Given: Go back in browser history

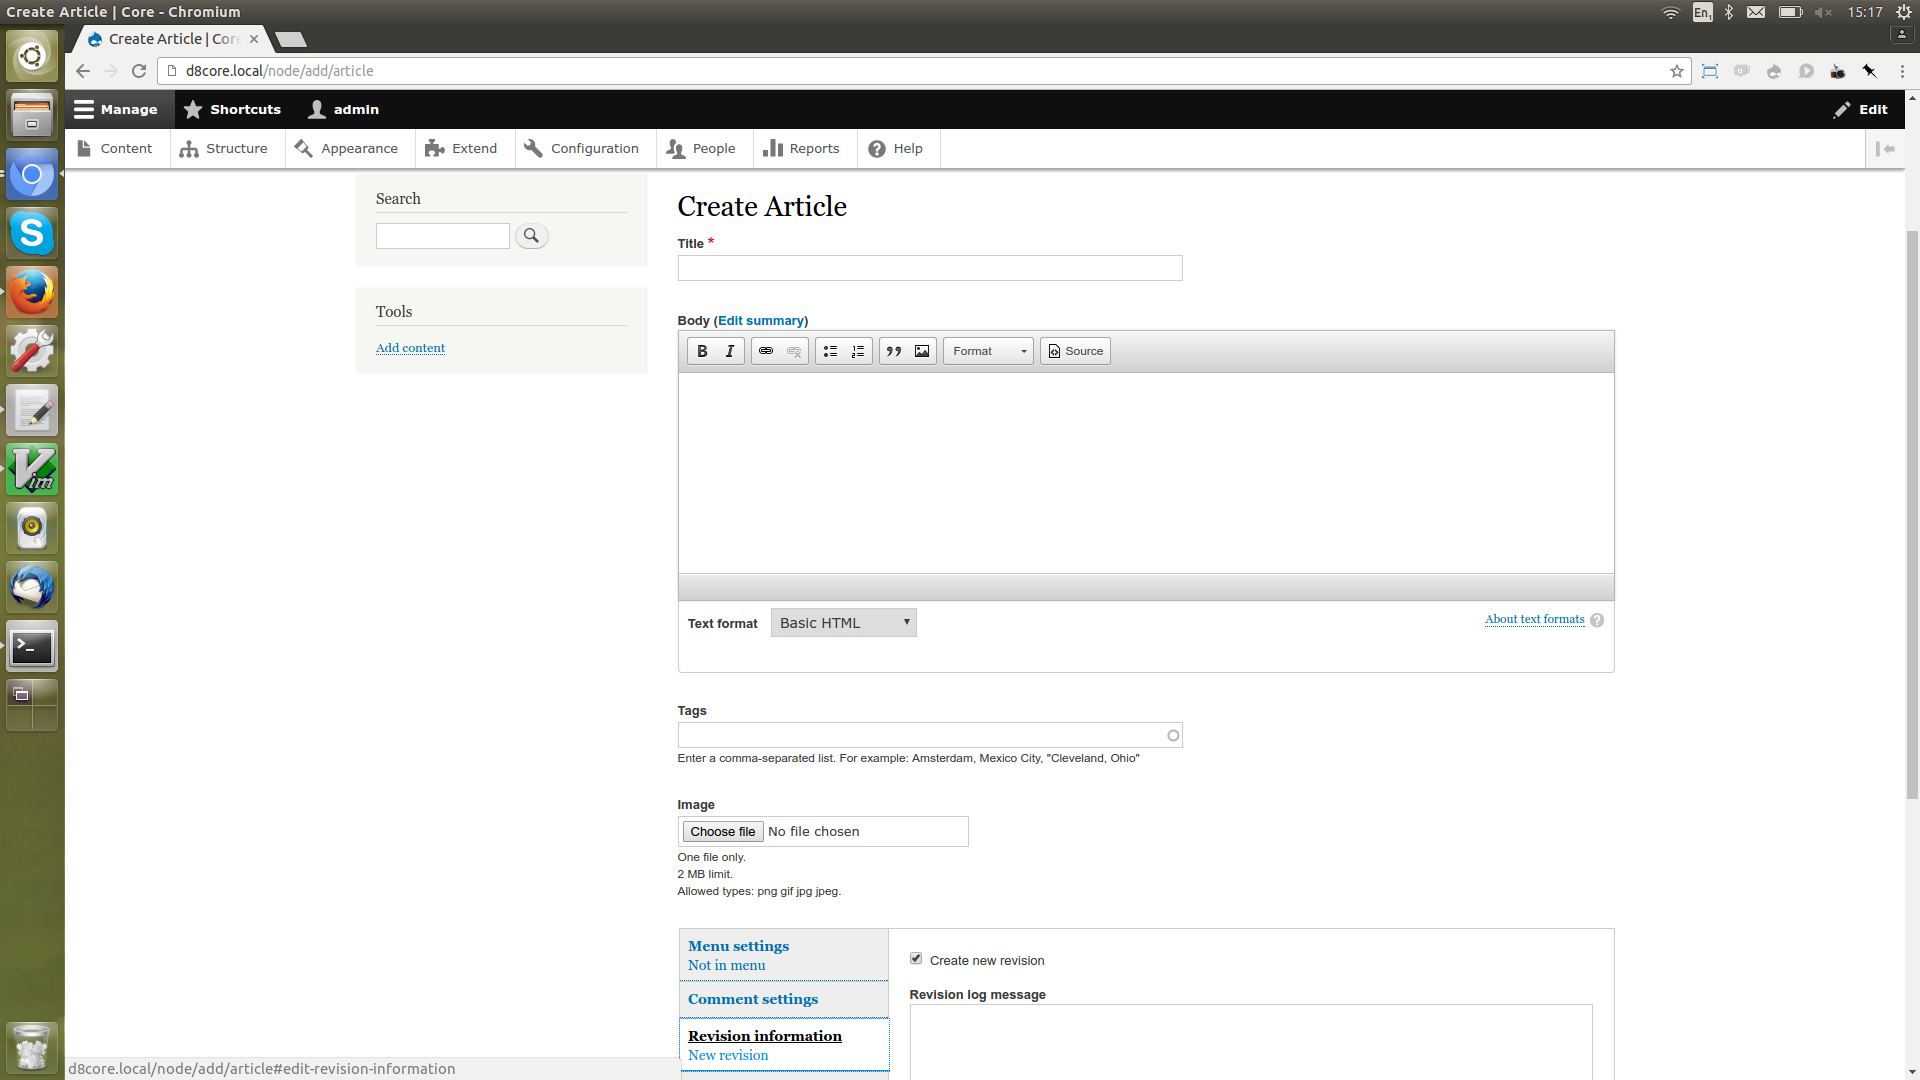Looking at the screenshot, I should (83, 71).
